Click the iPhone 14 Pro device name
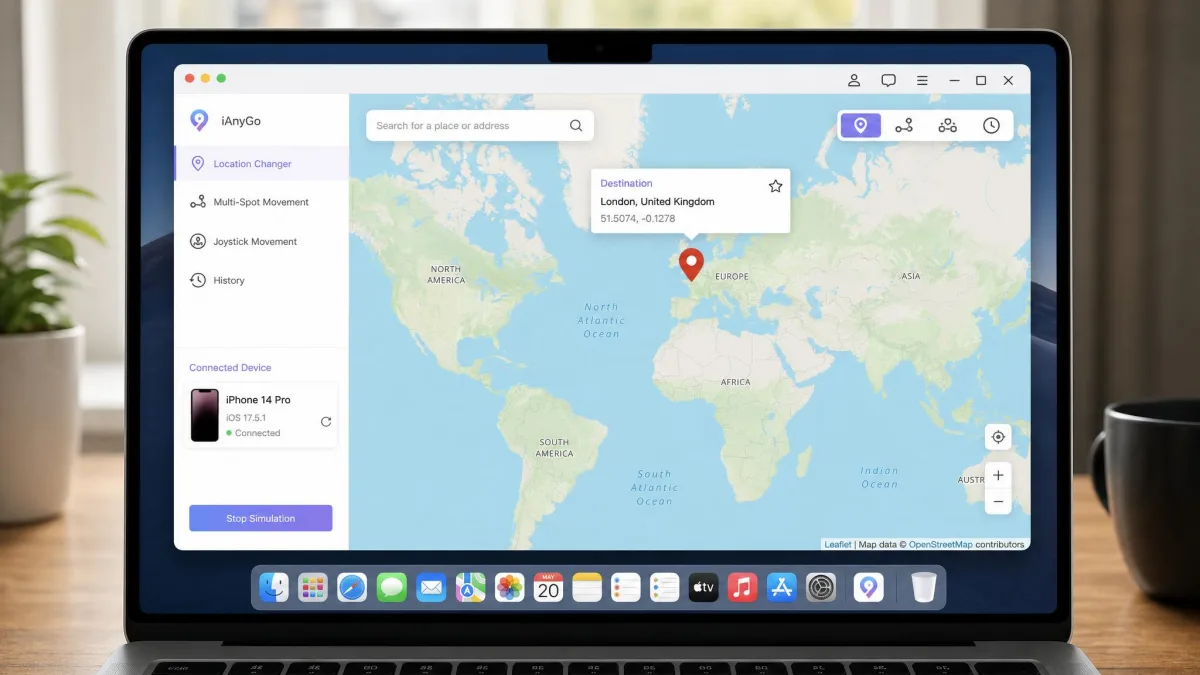Viewport: 1200px width, 675px height. pyautogui.click(x=258, y=400)
